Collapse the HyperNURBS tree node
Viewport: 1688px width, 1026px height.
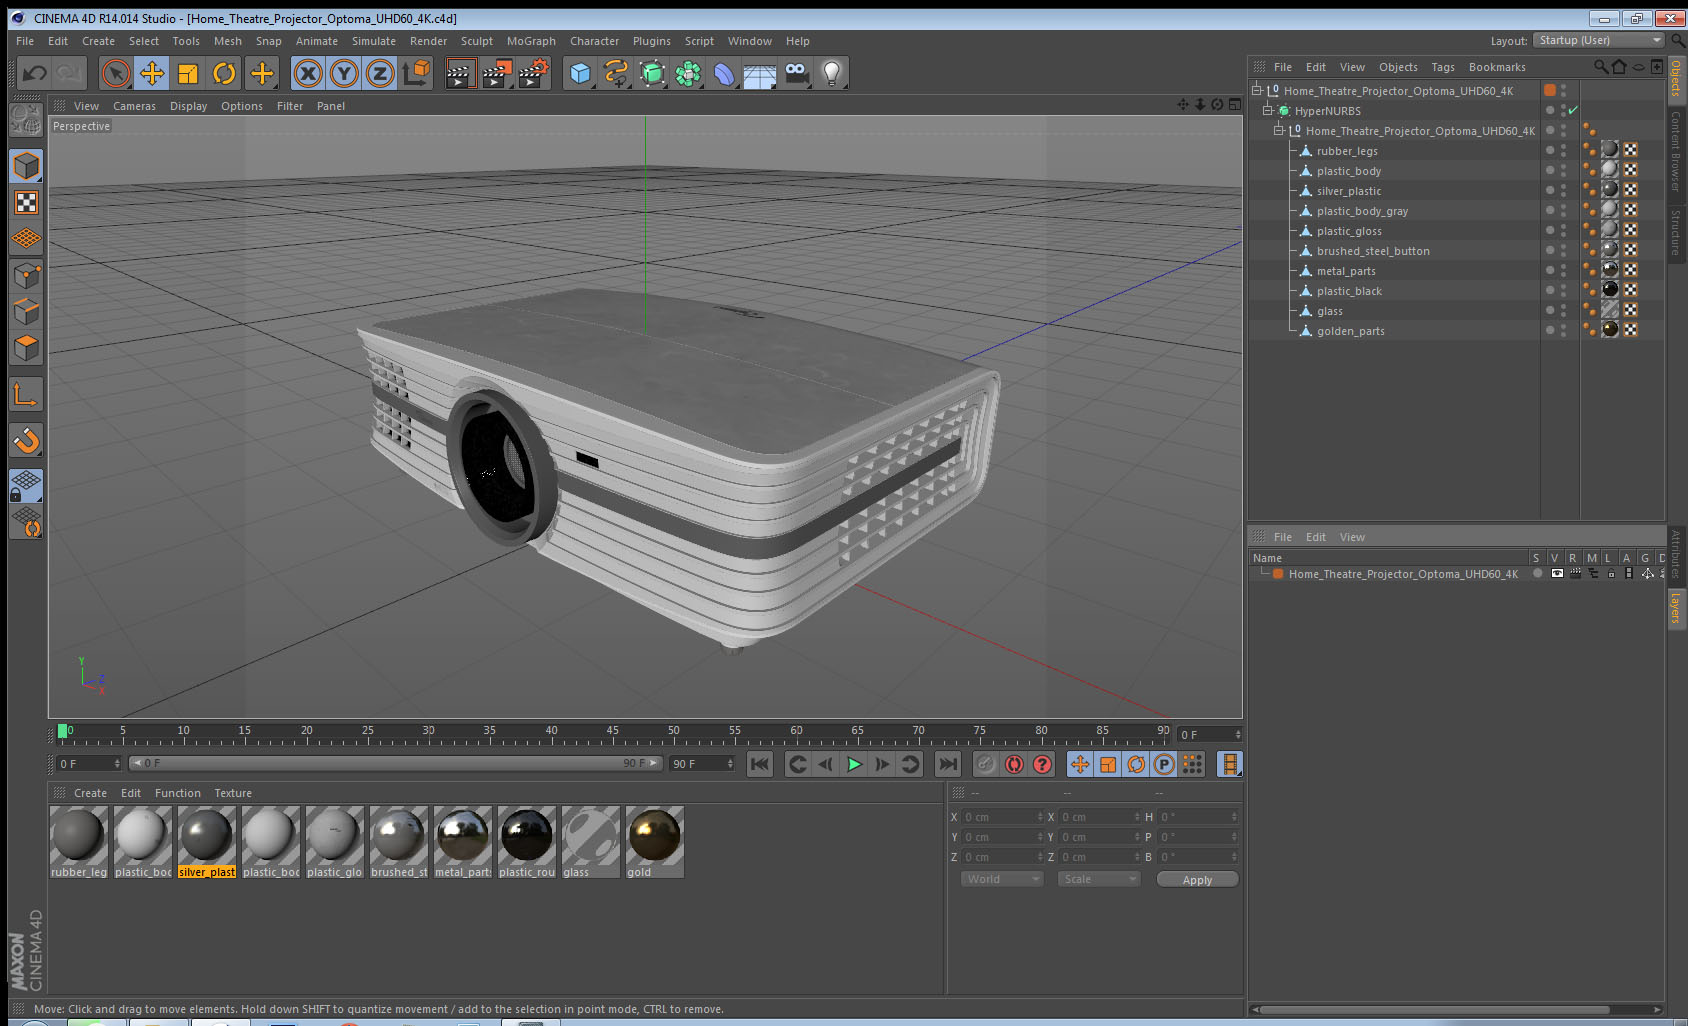coord(1267,110)
